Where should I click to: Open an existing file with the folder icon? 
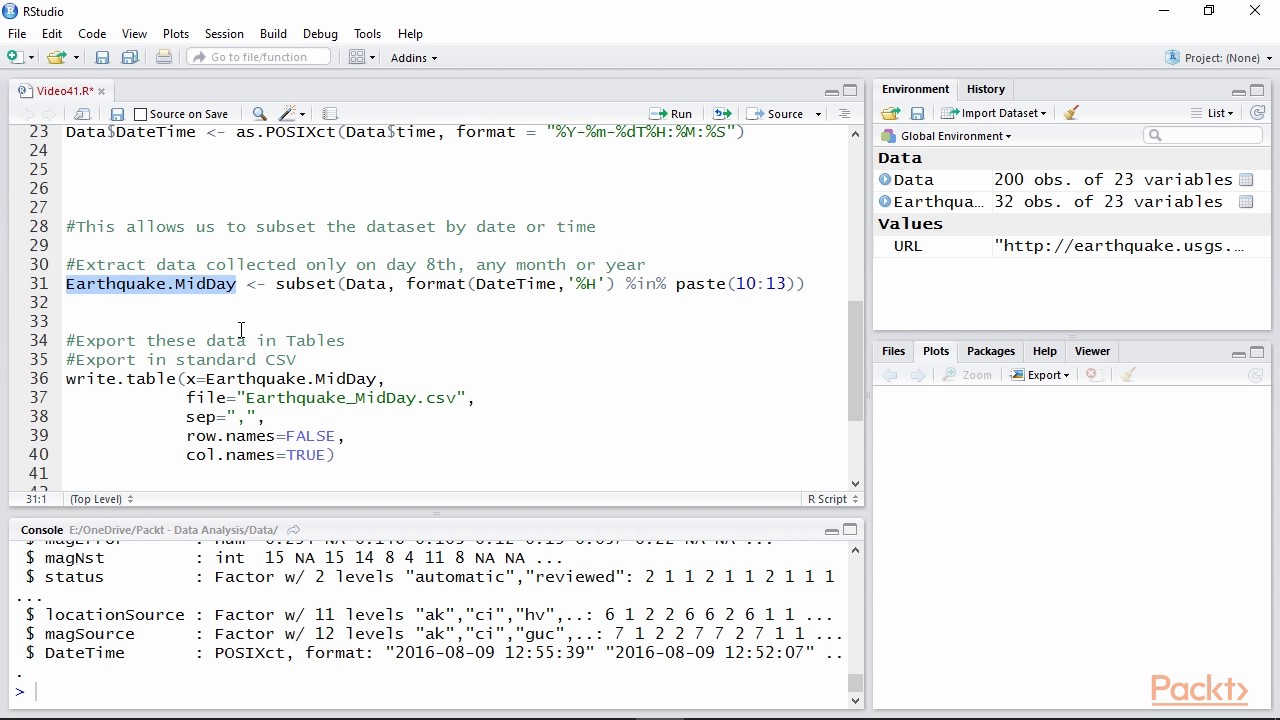click(x=55, y=58)
